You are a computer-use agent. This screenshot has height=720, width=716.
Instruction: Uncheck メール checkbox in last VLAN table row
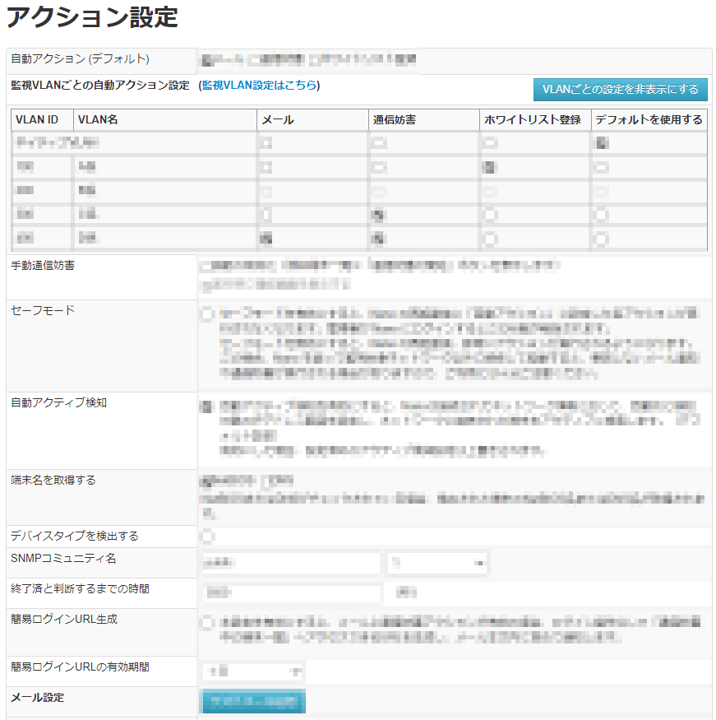(266, 238)
